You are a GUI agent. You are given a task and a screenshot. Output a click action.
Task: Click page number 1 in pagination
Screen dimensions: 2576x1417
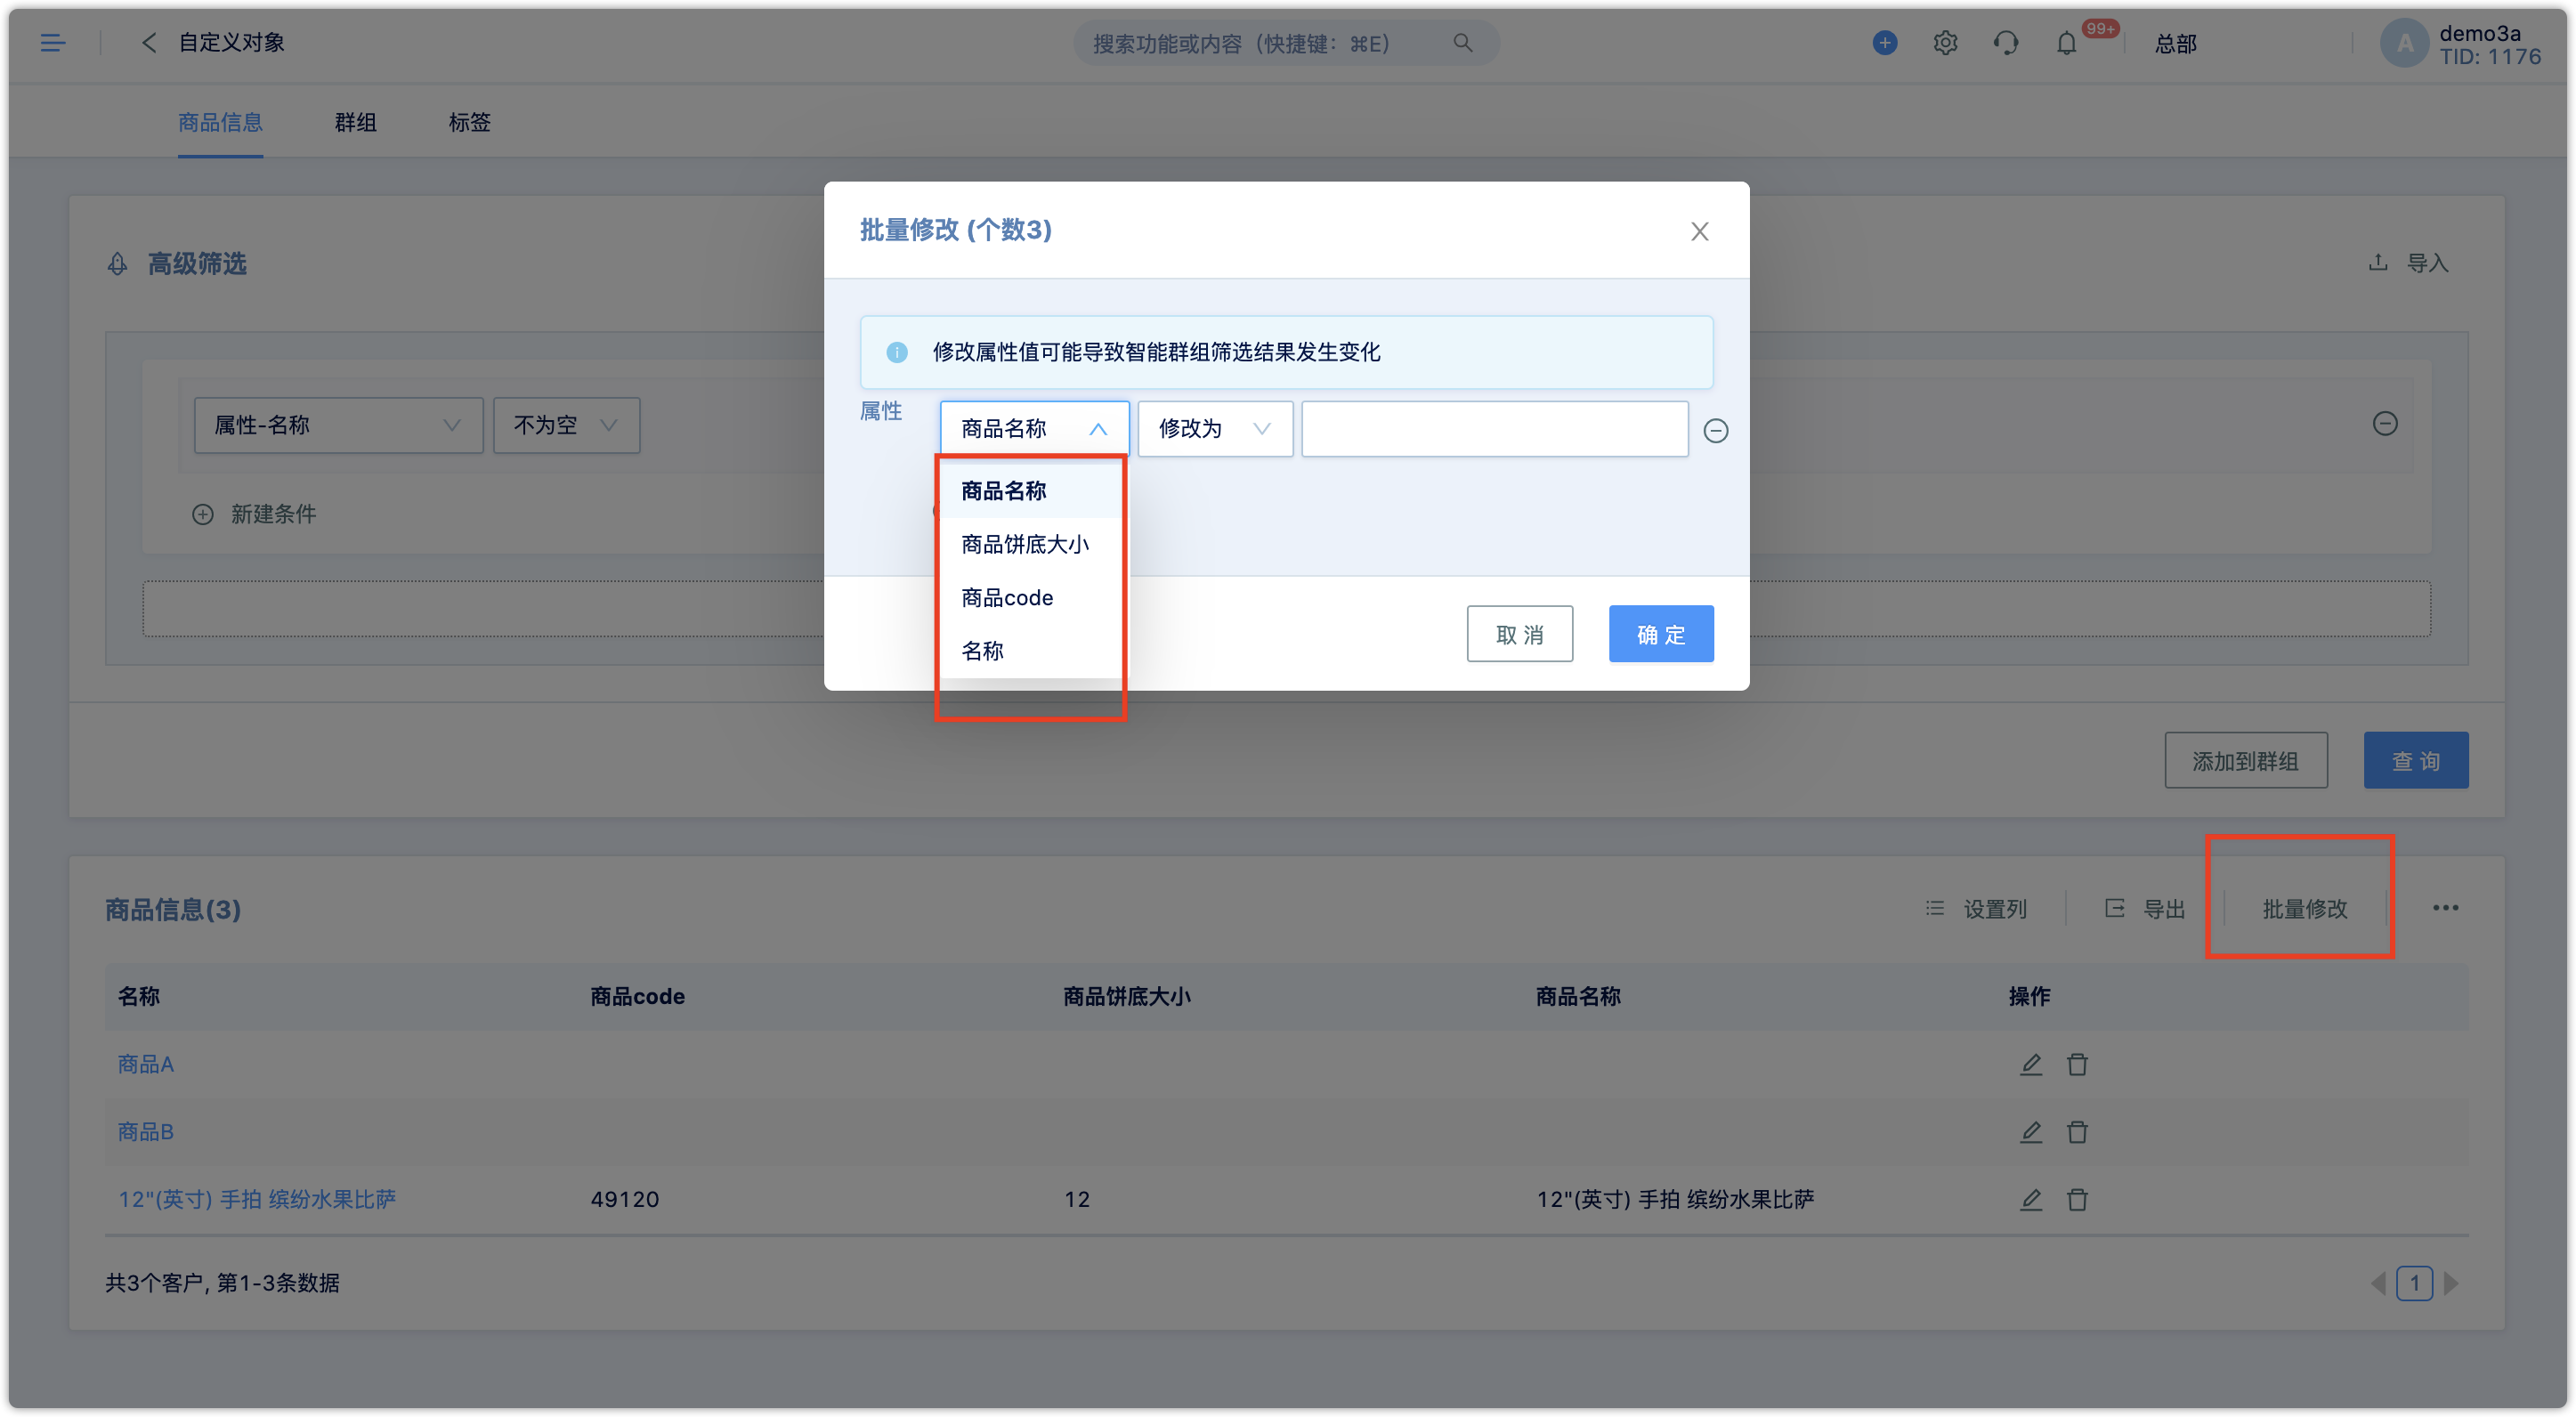(x=2414, y=1283)
